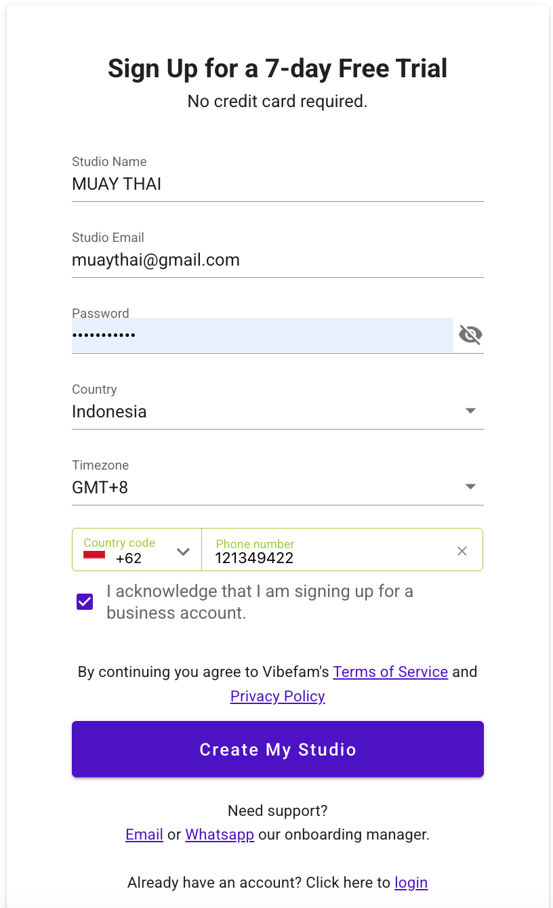Open the Terms of Service link
The height and width of the screenshot is (908, 553).
(390, 672)
